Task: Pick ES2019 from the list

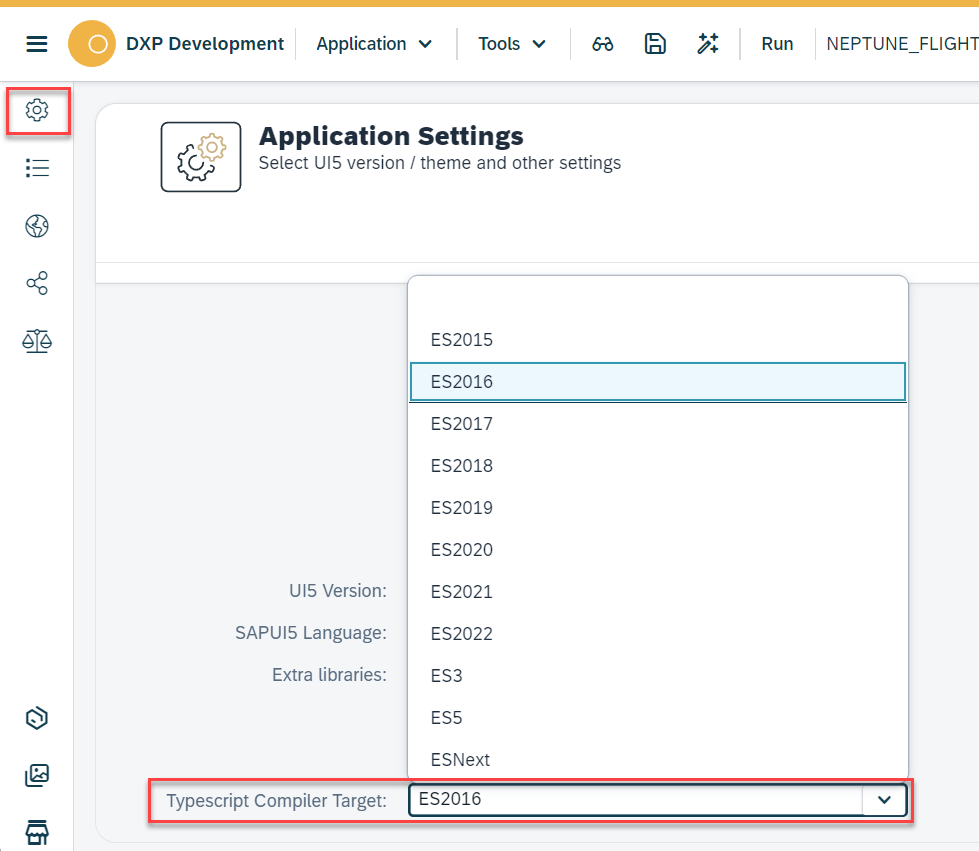Action: (657, 508)
